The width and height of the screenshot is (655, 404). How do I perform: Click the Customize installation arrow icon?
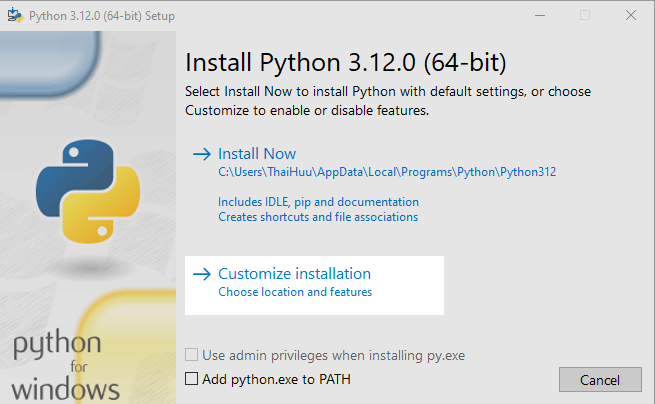click(202, 274)
